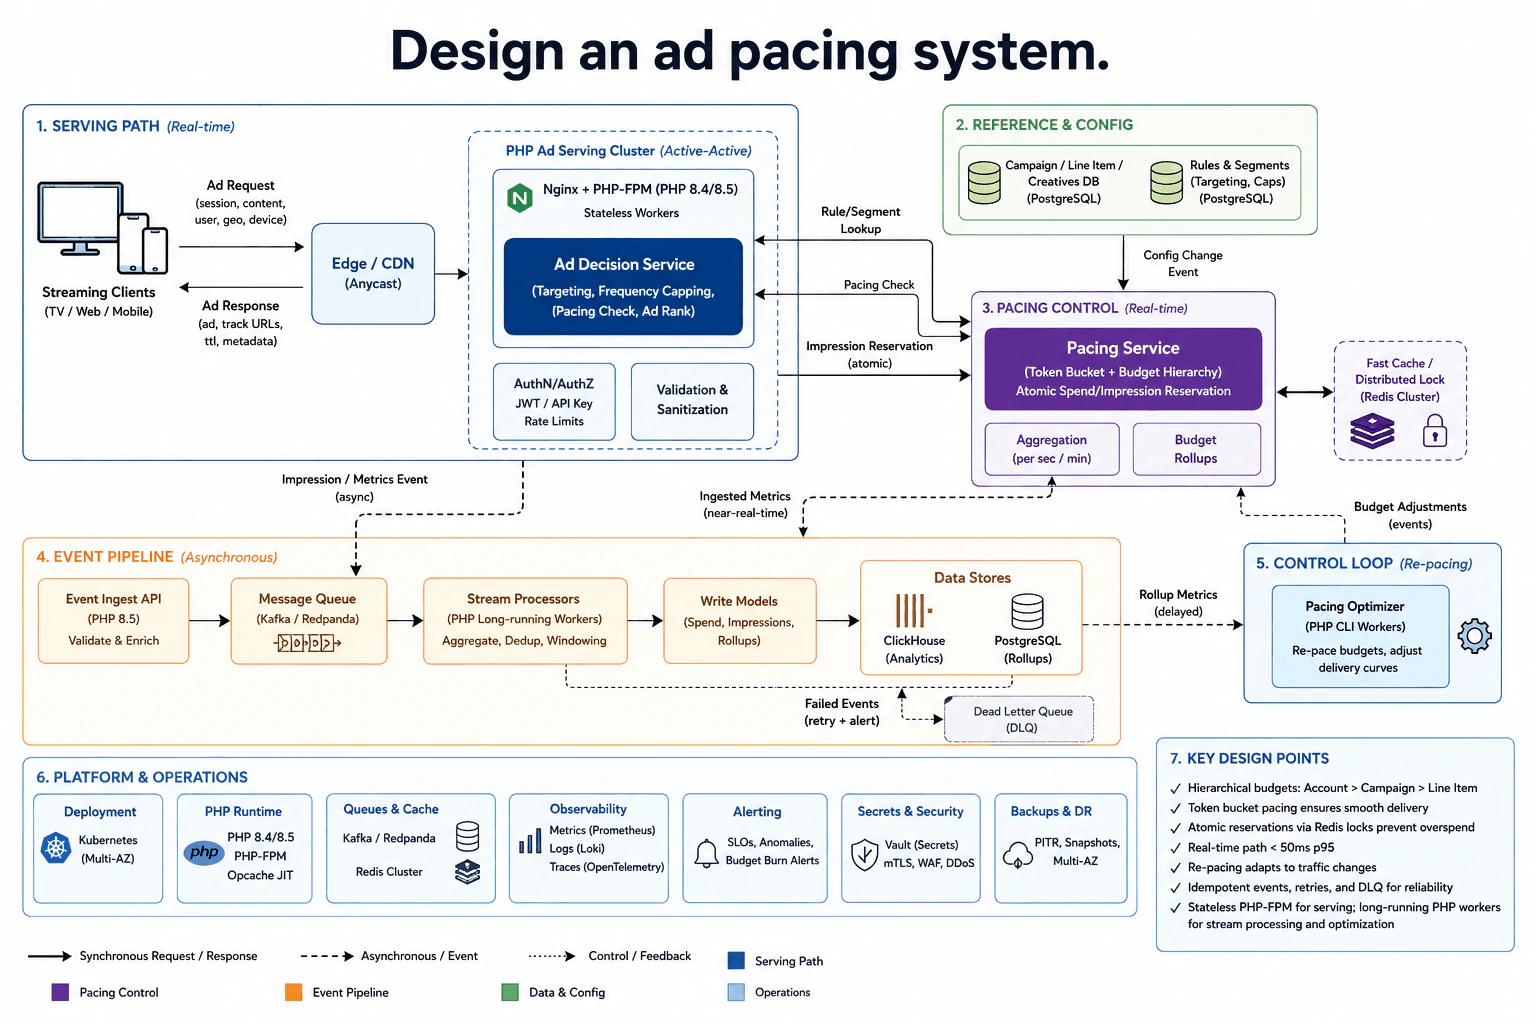The width and height of the screenshot is (1536, 1024).
Task: Click checkmark beside Token bucket pacing point
Action: coord(1175,809)
